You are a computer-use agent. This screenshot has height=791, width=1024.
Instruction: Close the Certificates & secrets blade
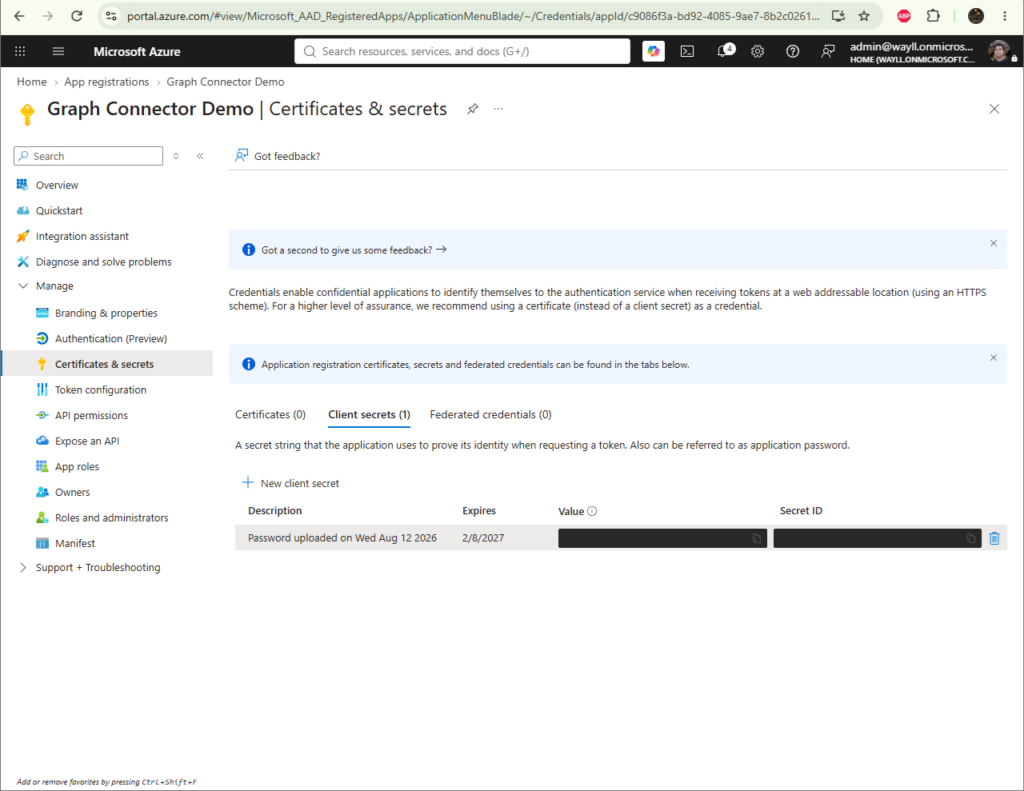click(994, 109)
